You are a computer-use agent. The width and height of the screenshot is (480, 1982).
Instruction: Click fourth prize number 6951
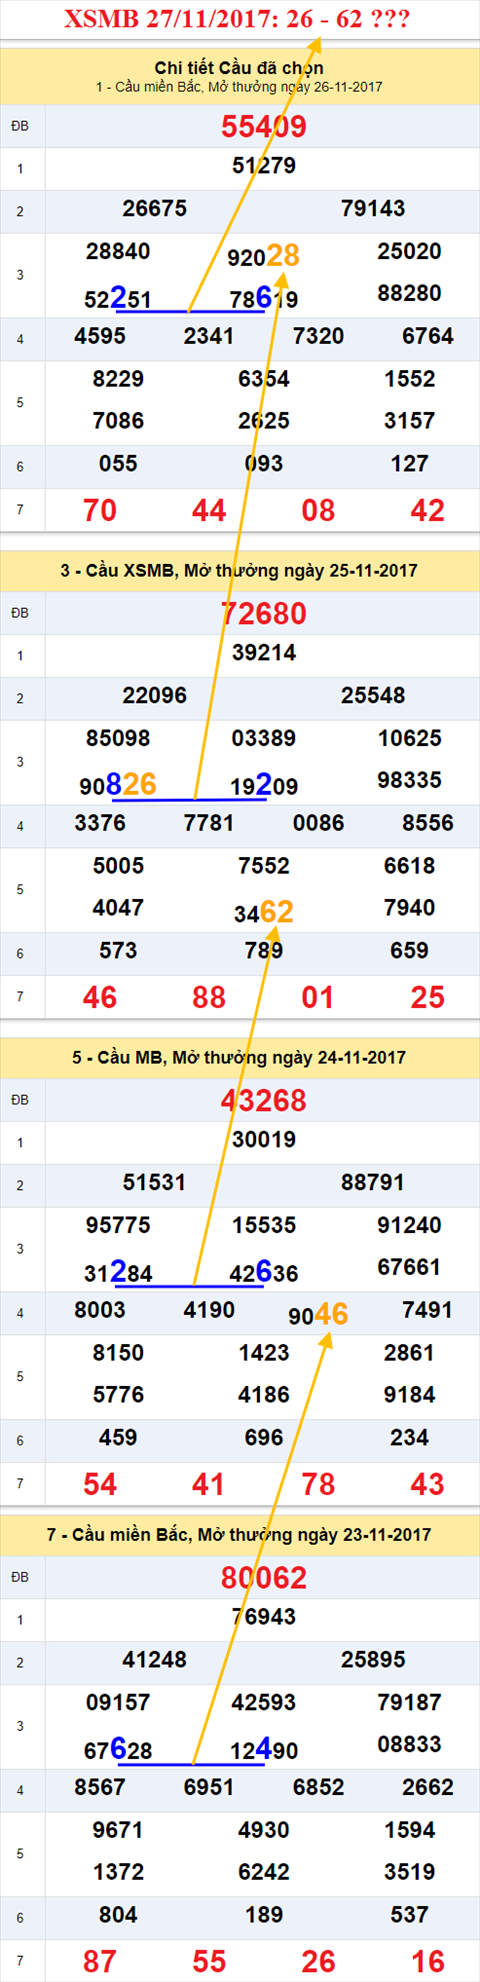(x=209, y=1787)
